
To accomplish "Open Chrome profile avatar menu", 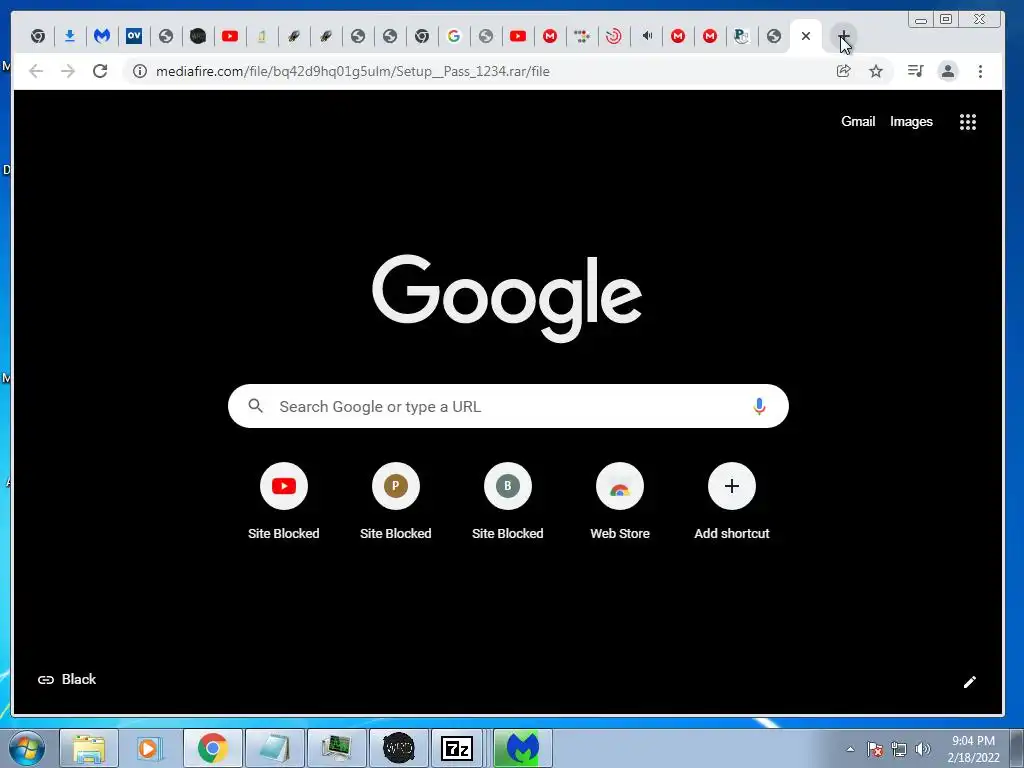I will [948, 71].
